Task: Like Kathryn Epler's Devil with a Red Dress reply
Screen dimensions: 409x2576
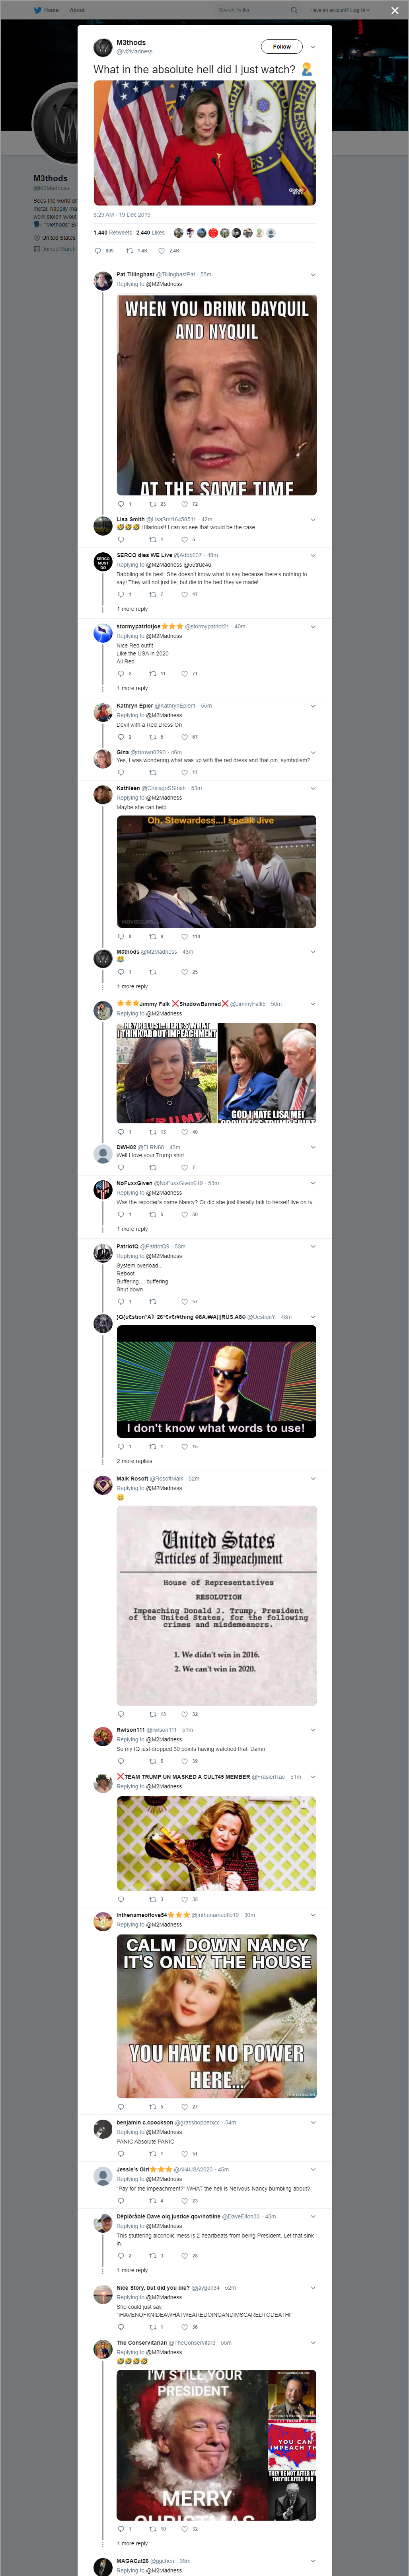Action: 184,737
